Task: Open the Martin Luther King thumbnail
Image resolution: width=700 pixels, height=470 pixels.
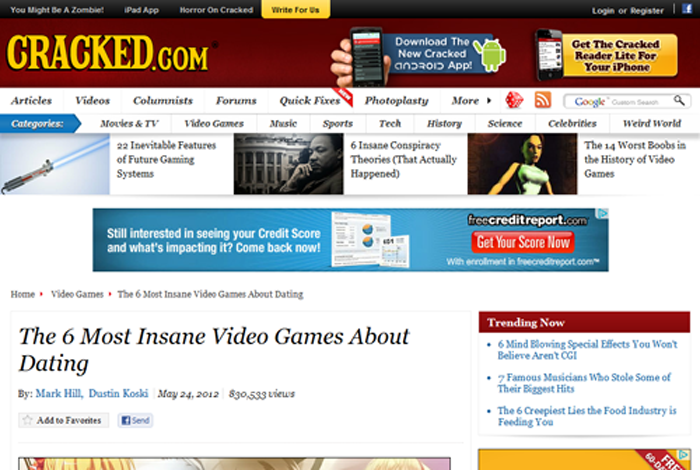Action: (x=288, y=164)
